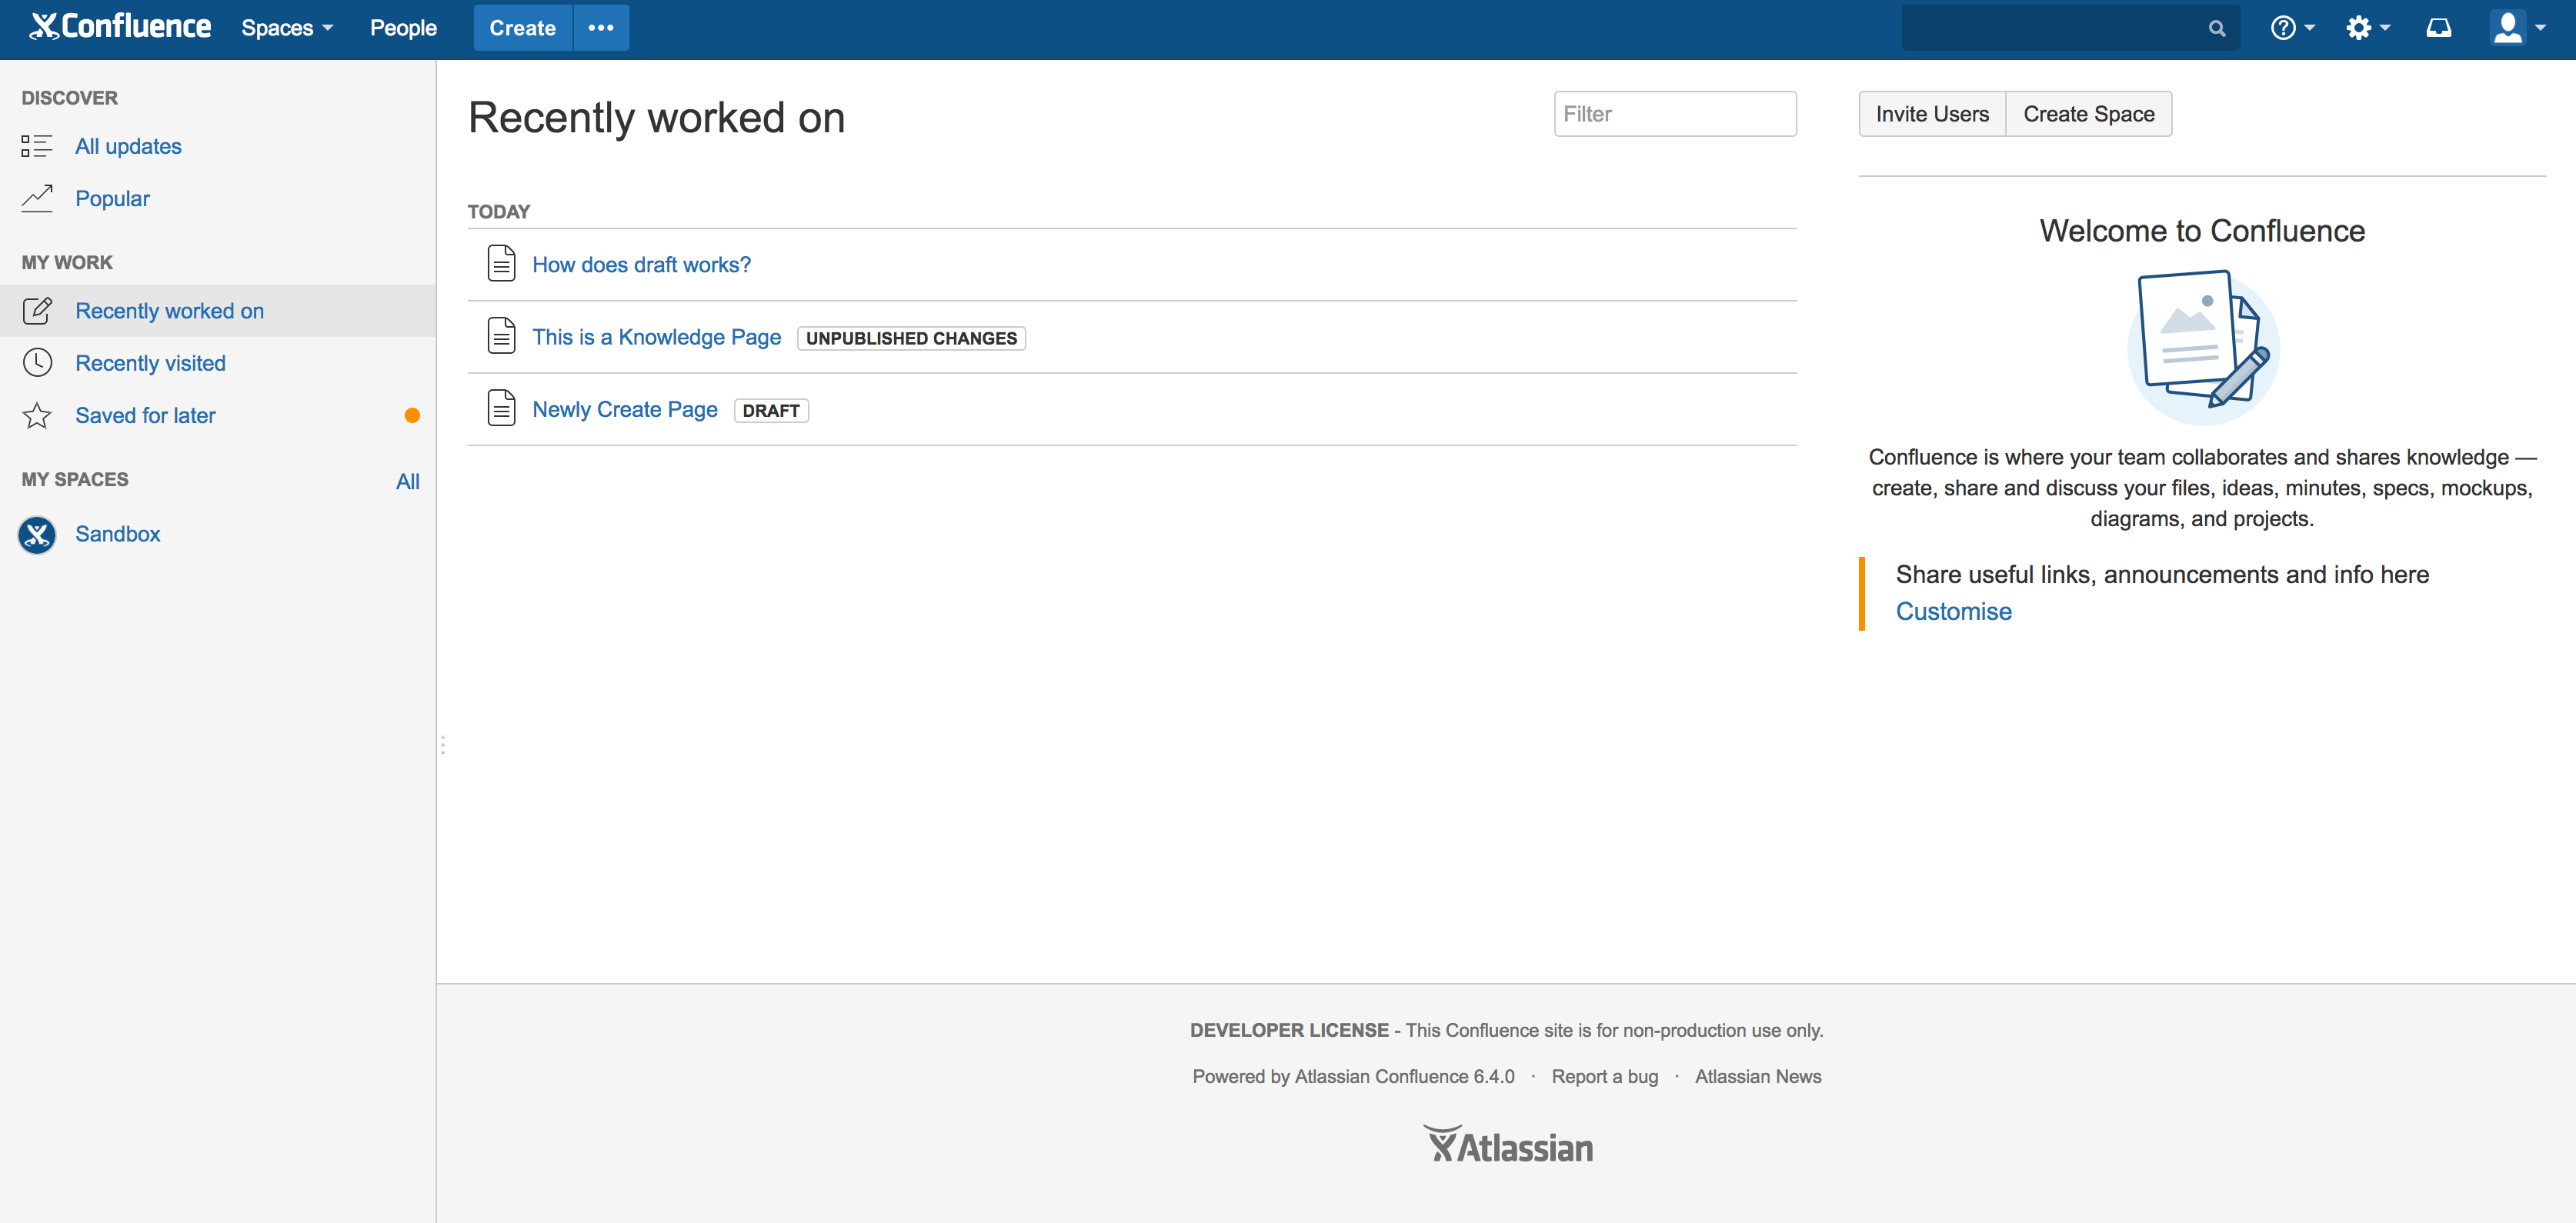Select the Popular menu item
The height and width of the screenshot is (1223, 2576).
112,197
